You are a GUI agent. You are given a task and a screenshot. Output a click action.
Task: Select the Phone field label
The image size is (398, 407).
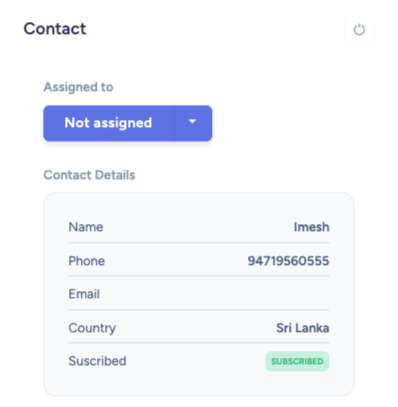point(87,261)
